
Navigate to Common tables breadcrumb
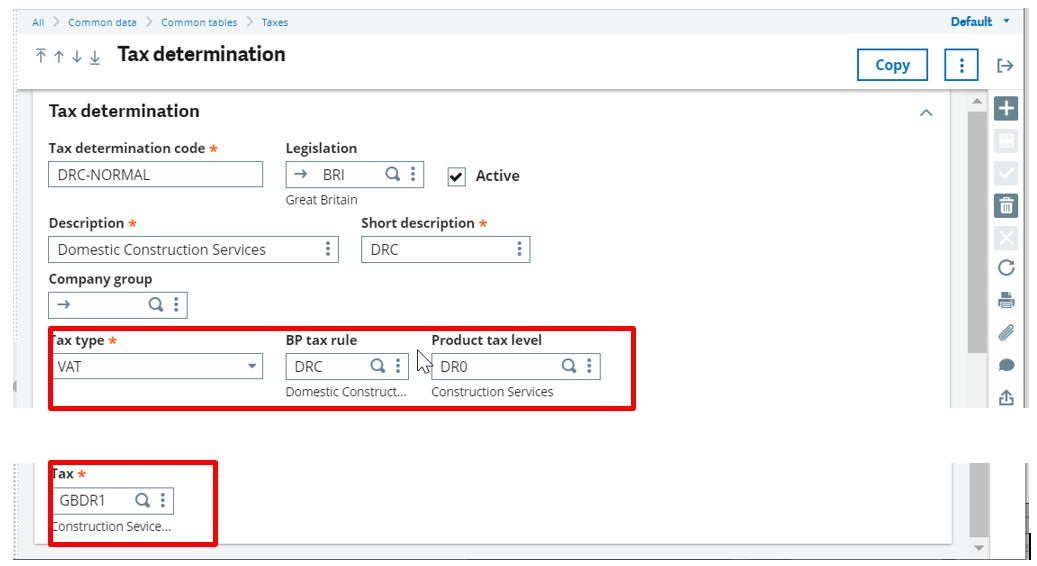199,22
